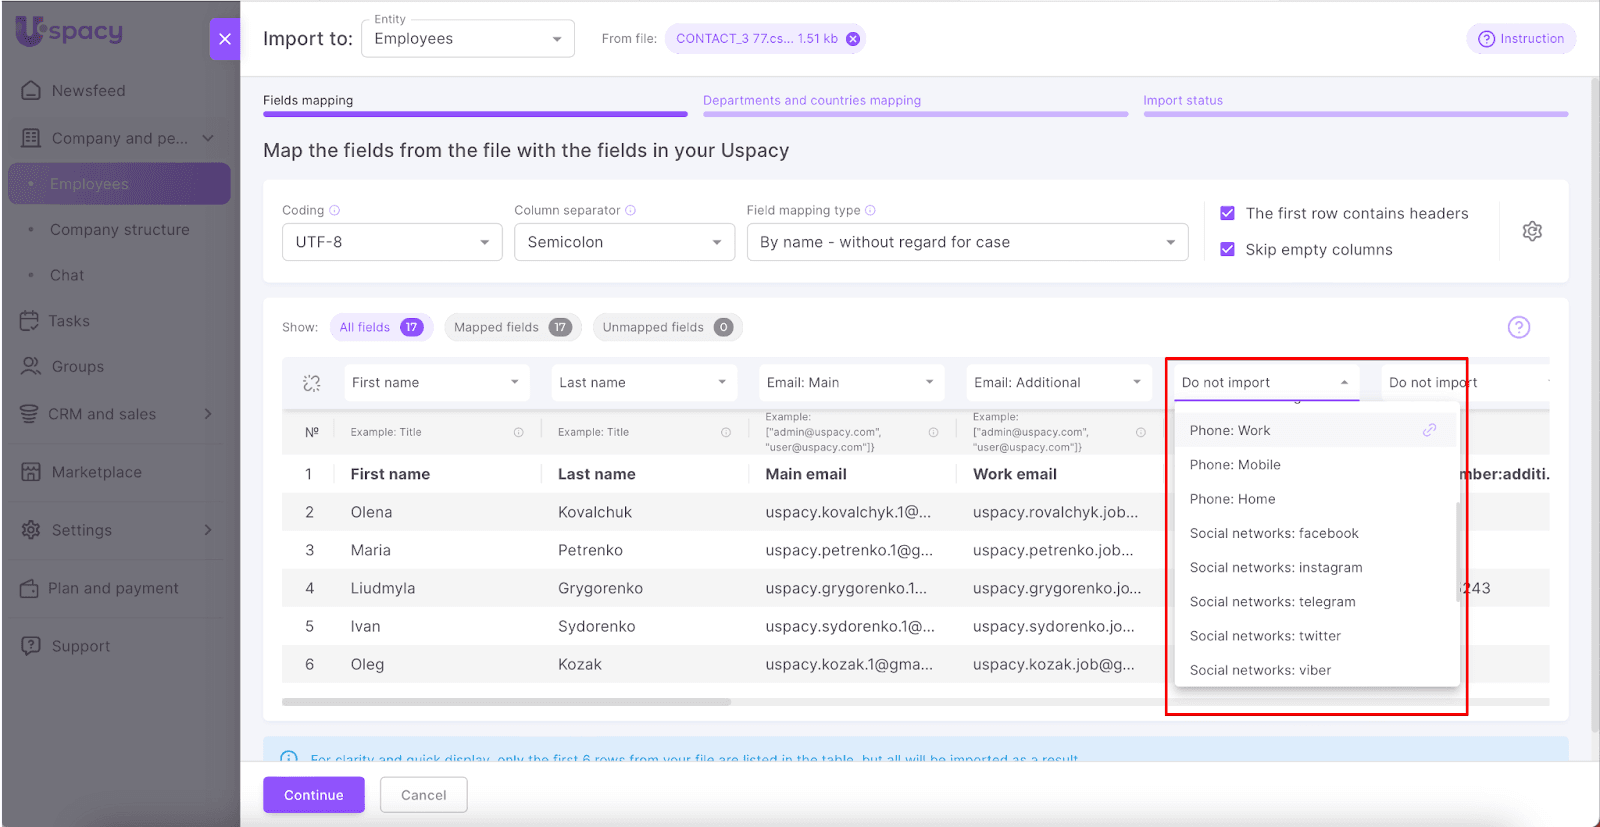Open the Entity Employees dropdown
Screen dimensions: 1600x827
(x=467, y=39)
